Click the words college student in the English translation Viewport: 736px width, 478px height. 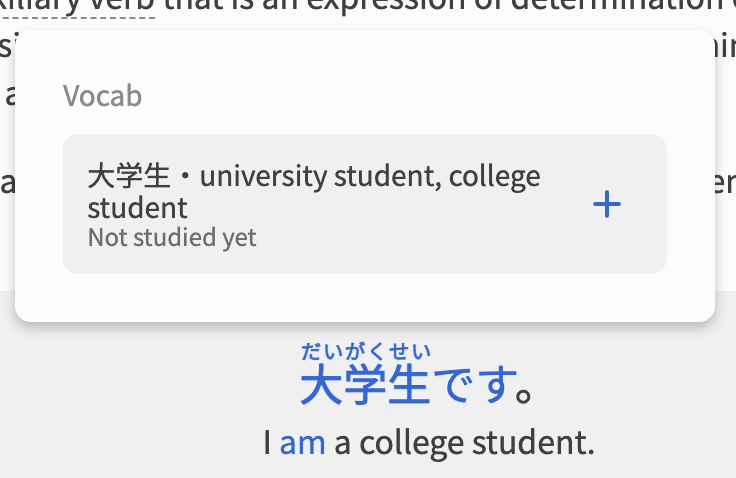pos(477,443)
